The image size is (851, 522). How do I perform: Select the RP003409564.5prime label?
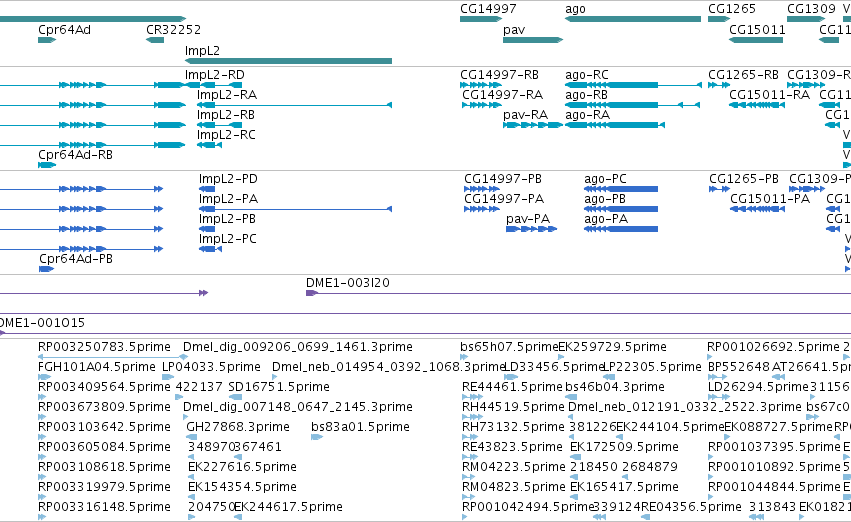click(x=104, y=387)
